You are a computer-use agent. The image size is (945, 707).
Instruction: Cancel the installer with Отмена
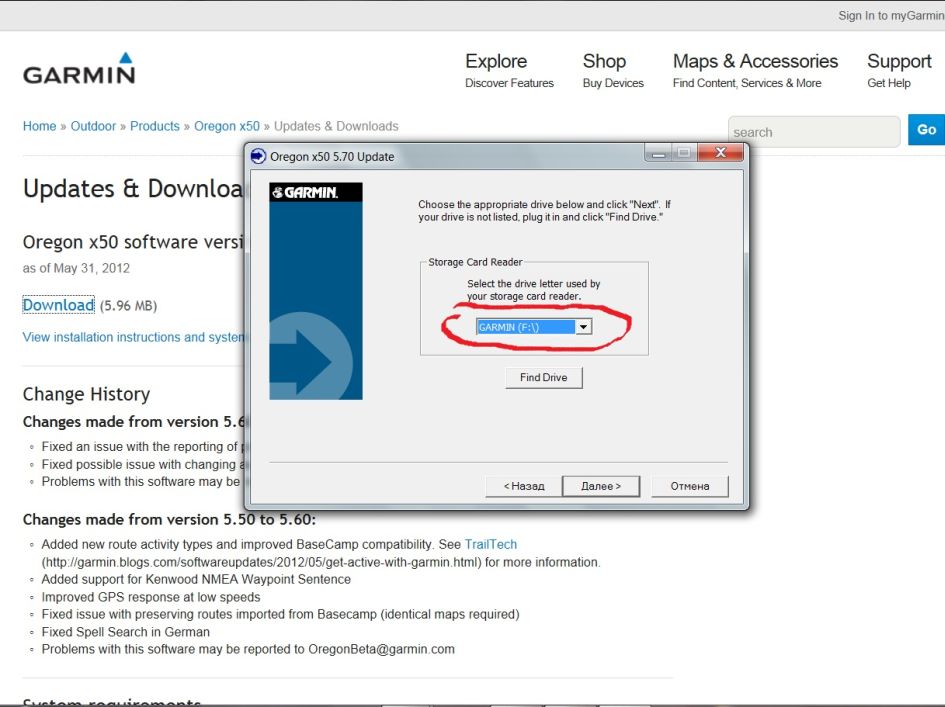click(690, 486)
